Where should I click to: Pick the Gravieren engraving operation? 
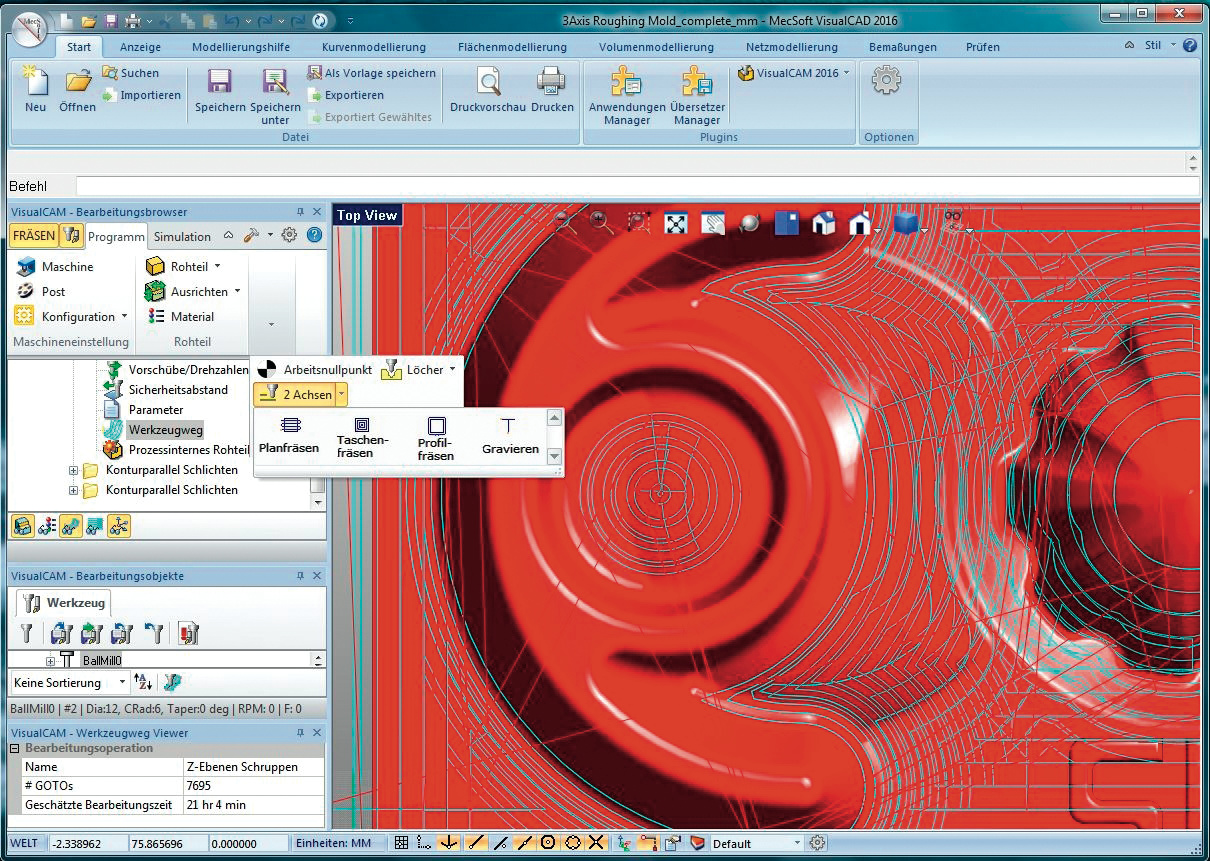tap(509, 435)
